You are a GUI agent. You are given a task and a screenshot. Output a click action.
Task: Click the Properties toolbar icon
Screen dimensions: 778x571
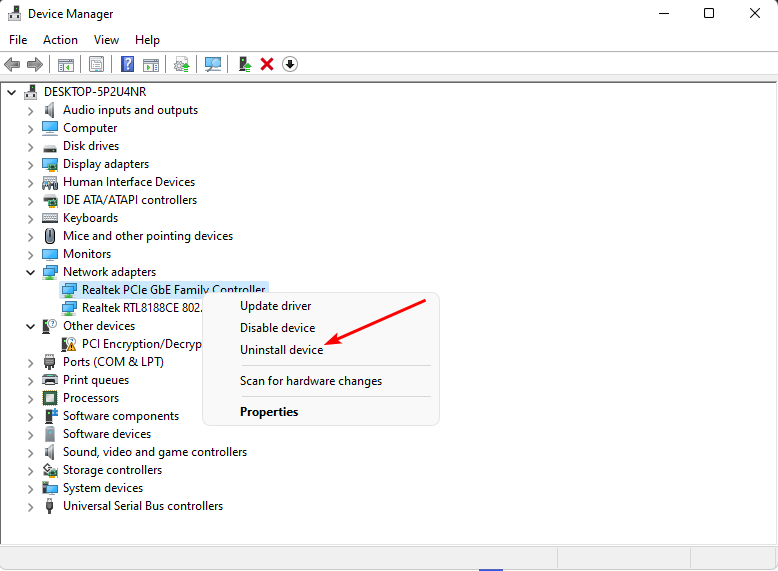(96, 64)
